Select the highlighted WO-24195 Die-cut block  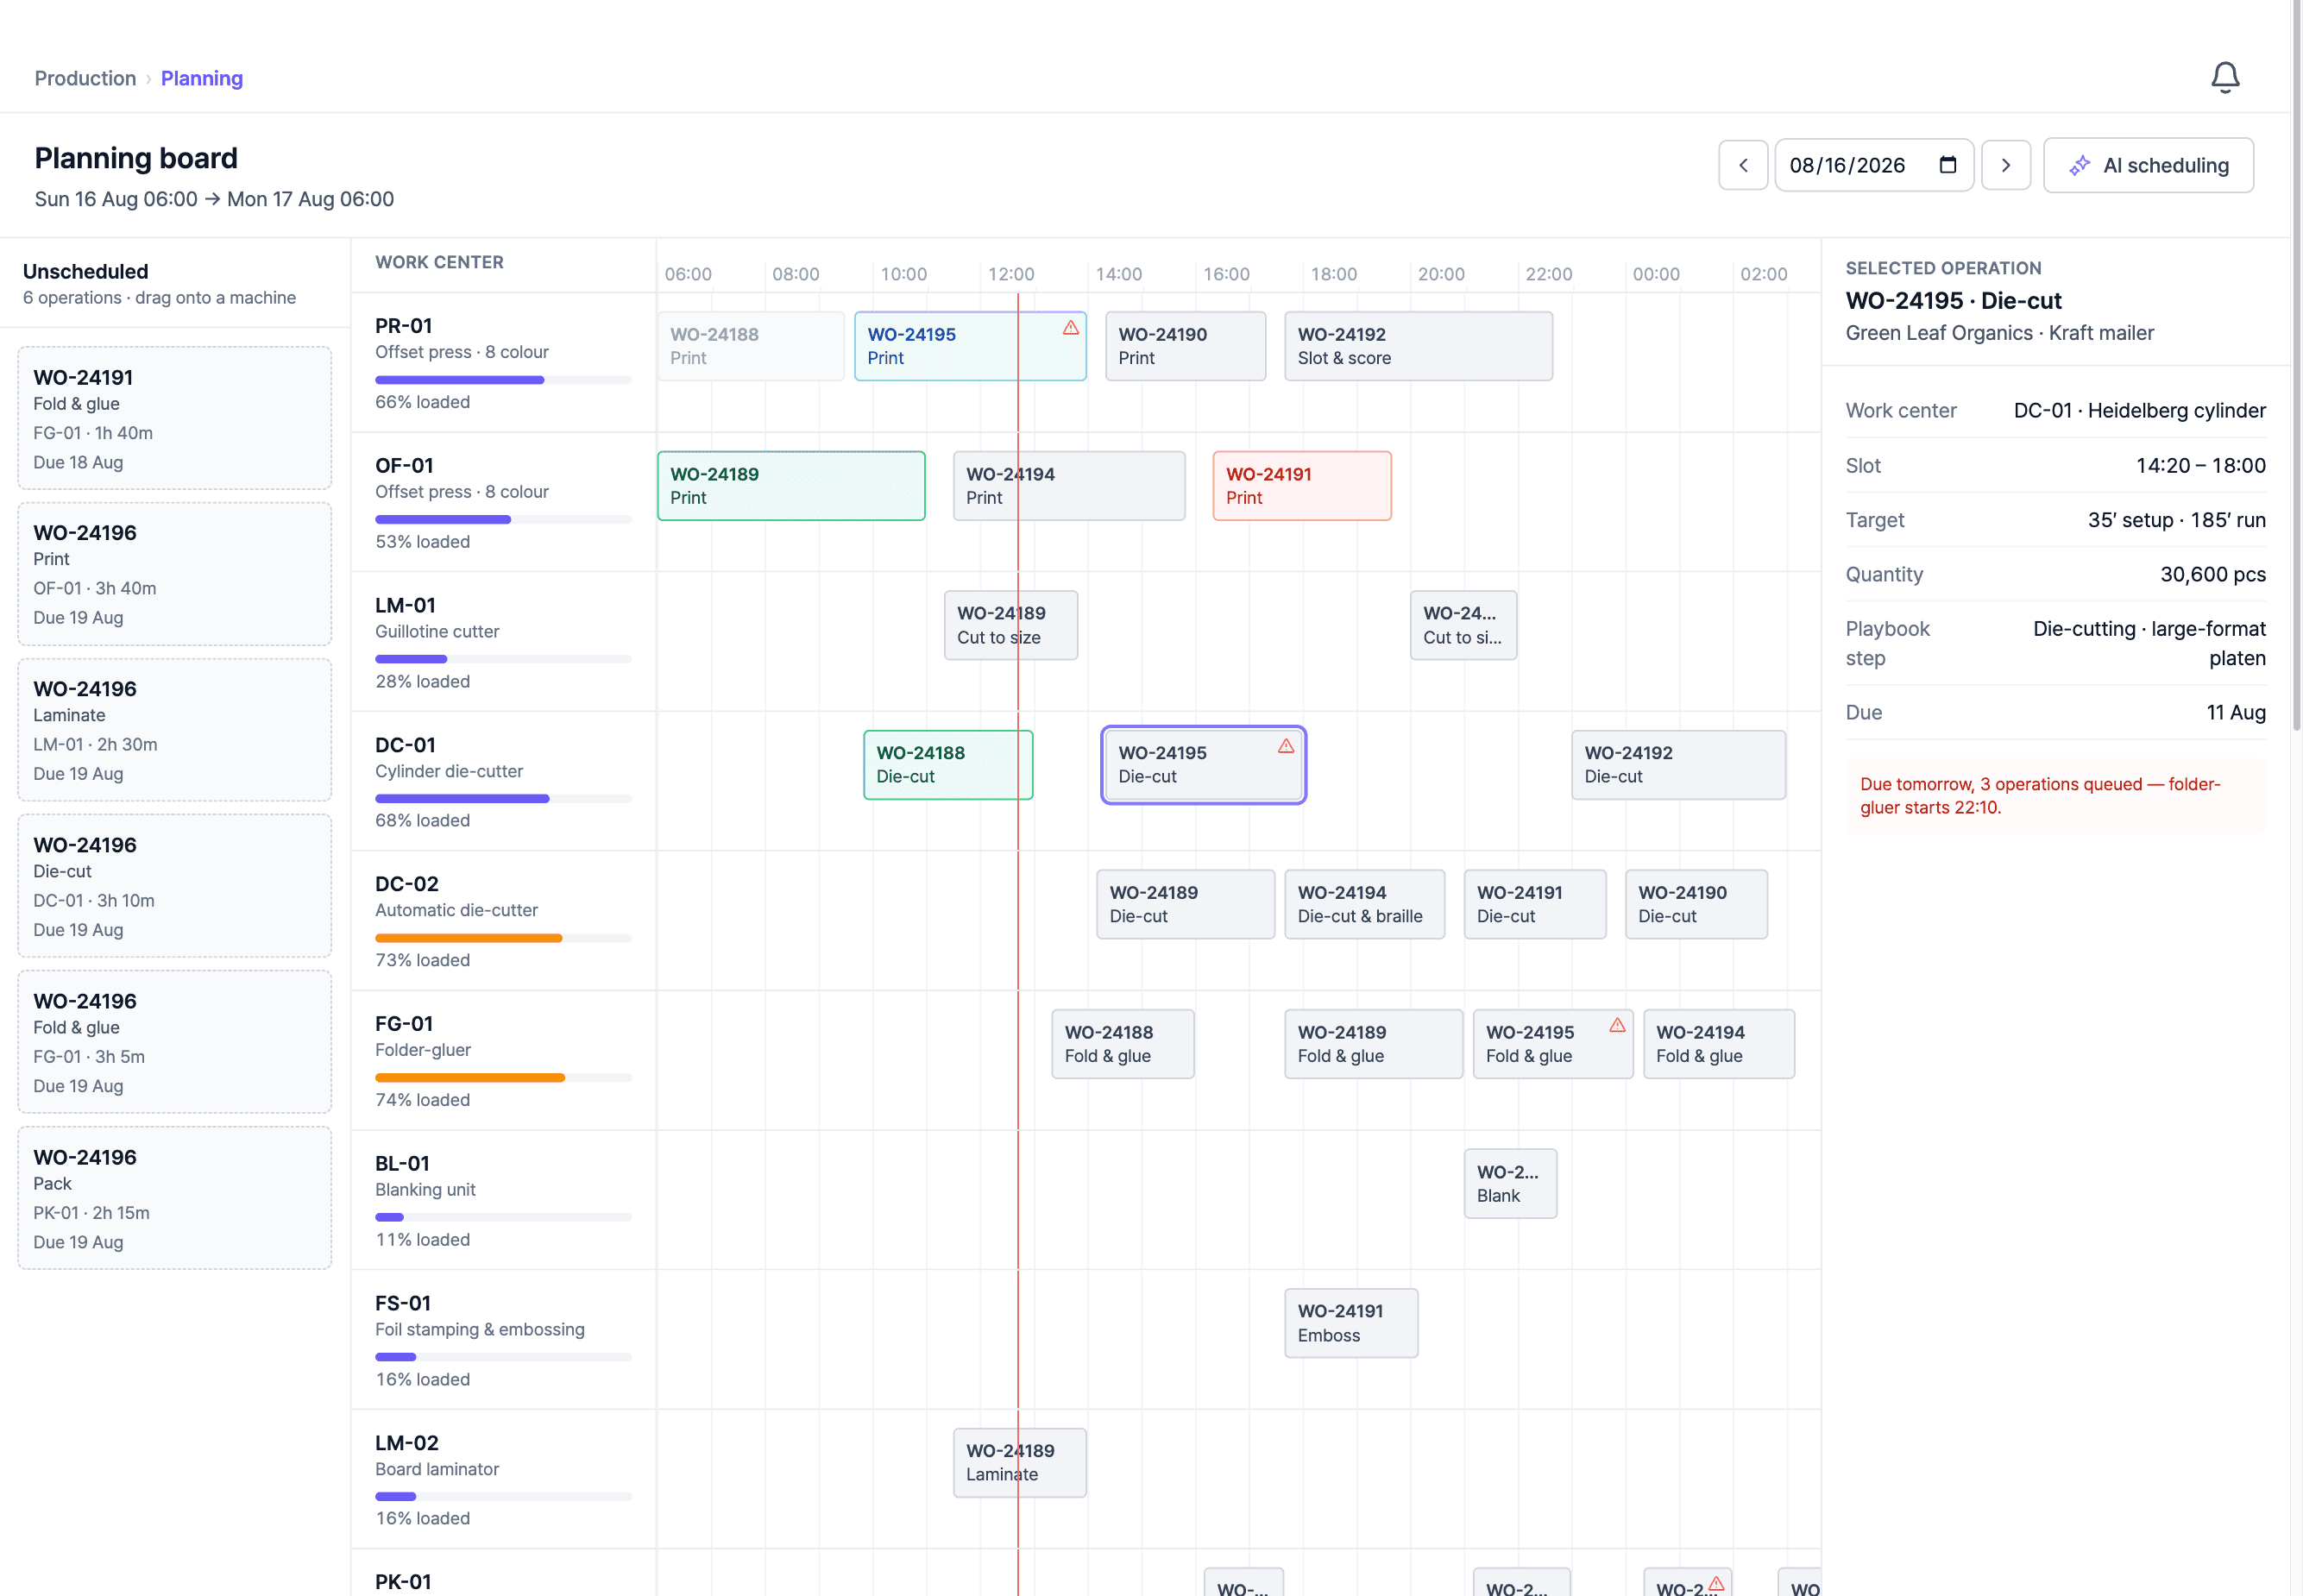[x=1203, y=765]
